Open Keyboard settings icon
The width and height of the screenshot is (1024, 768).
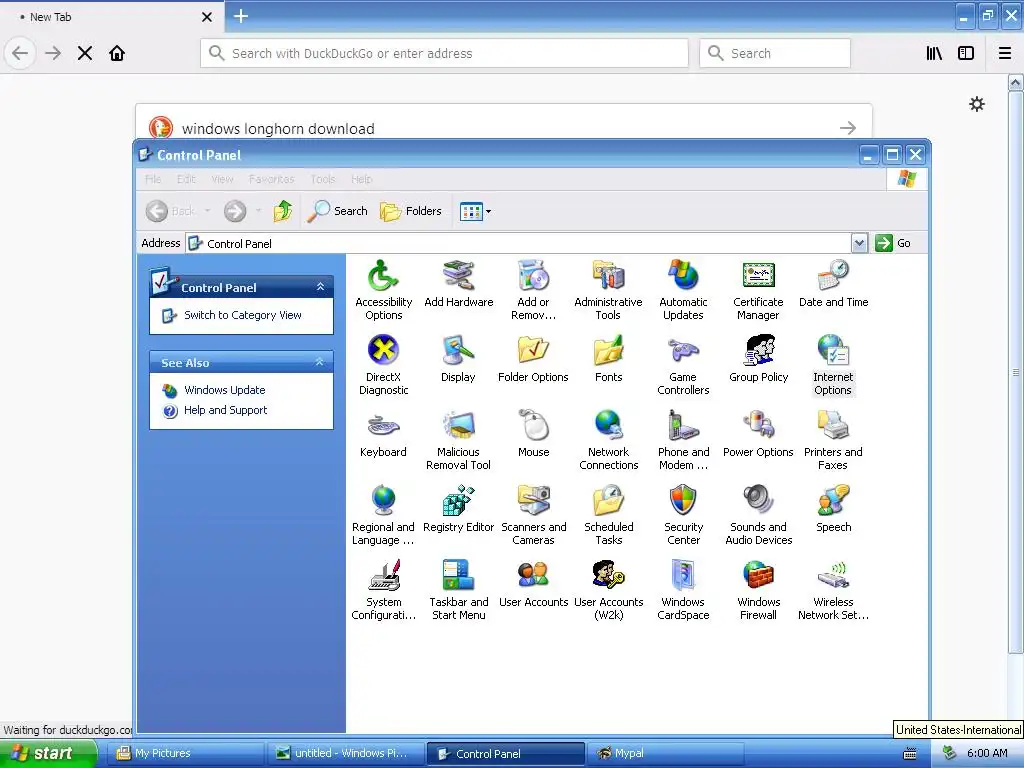point(383,434)
